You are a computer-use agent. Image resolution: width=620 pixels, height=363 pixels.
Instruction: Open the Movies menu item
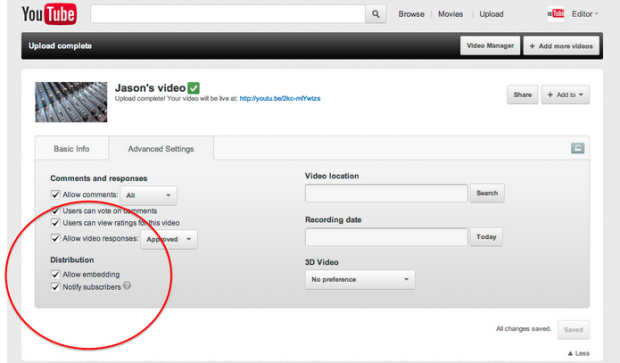coord(450,14)
